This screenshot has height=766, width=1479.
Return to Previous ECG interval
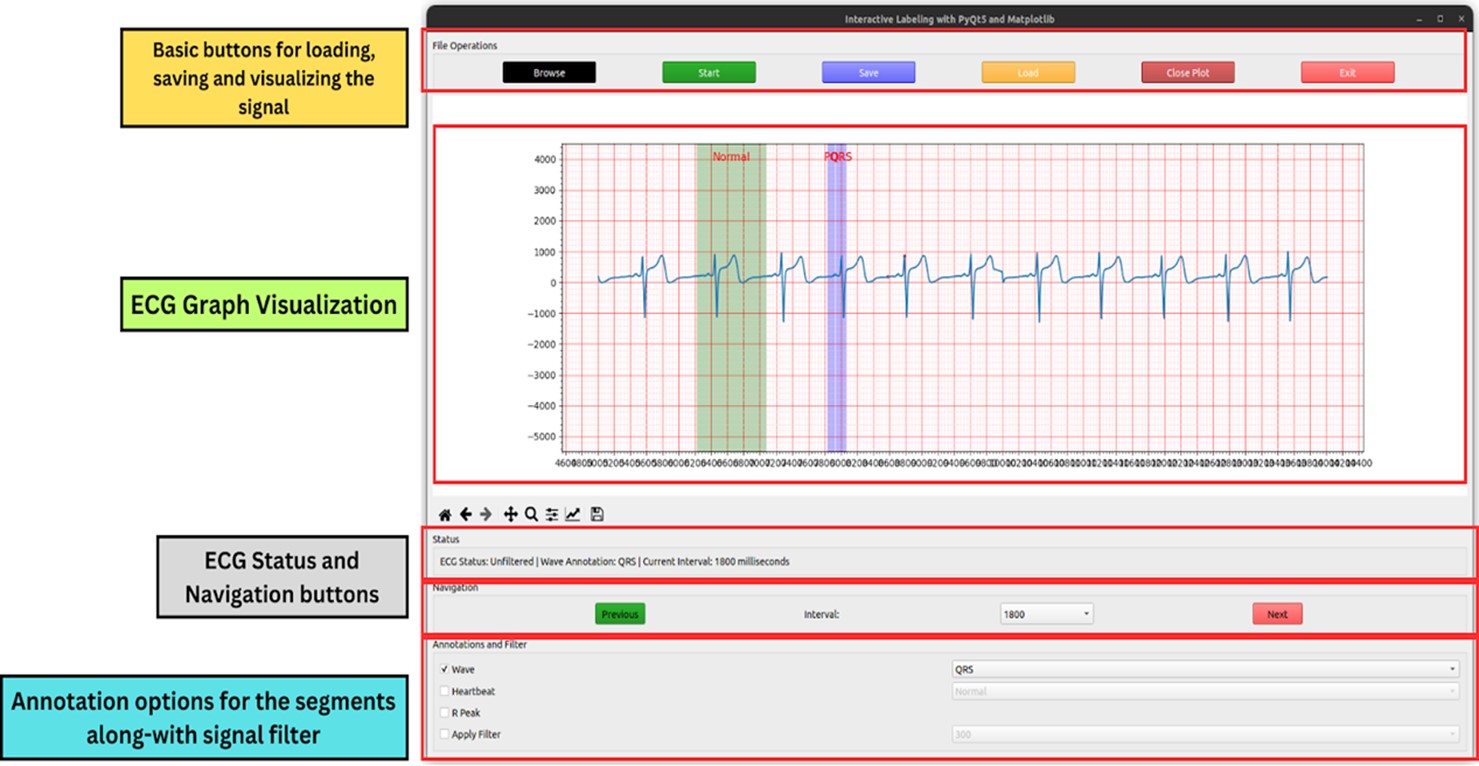tap(620, 614)
